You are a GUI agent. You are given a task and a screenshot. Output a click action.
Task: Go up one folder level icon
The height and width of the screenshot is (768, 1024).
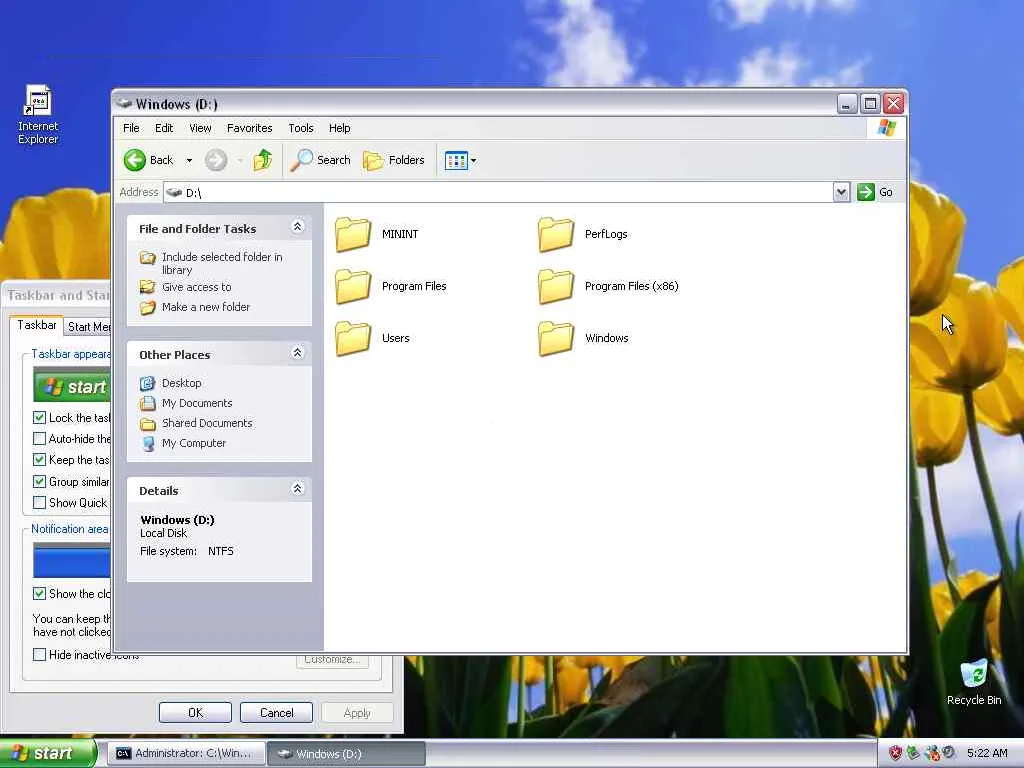pyautogui.click(x=263, y=160)
